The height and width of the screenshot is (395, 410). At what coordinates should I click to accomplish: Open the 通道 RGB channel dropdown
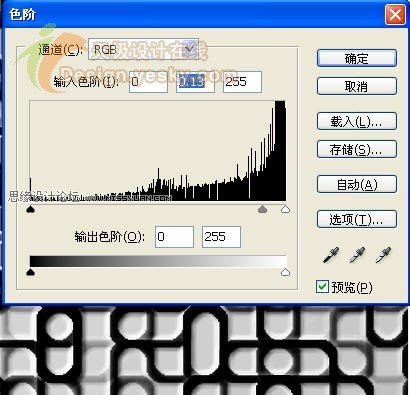coord(143,49)
